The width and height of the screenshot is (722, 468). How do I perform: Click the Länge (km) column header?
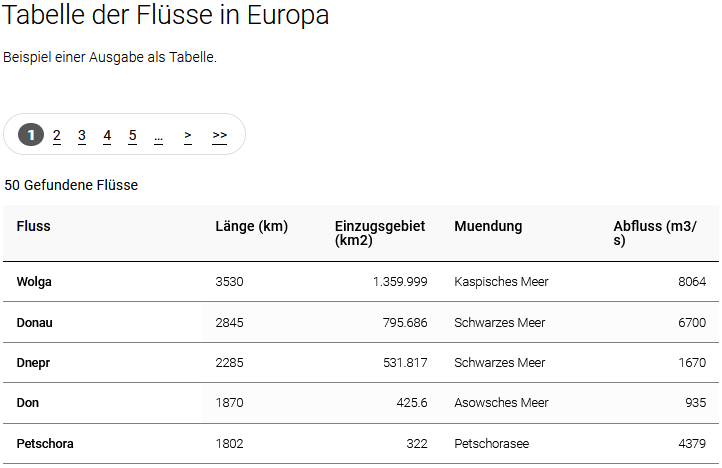pyautogui.click(x=251, y=226)
